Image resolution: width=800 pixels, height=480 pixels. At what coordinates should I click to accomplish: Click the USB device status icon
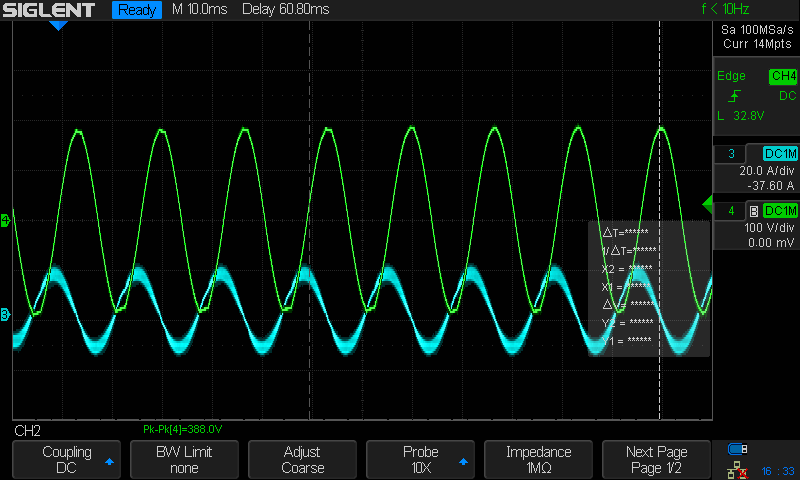tap(737, 449)
